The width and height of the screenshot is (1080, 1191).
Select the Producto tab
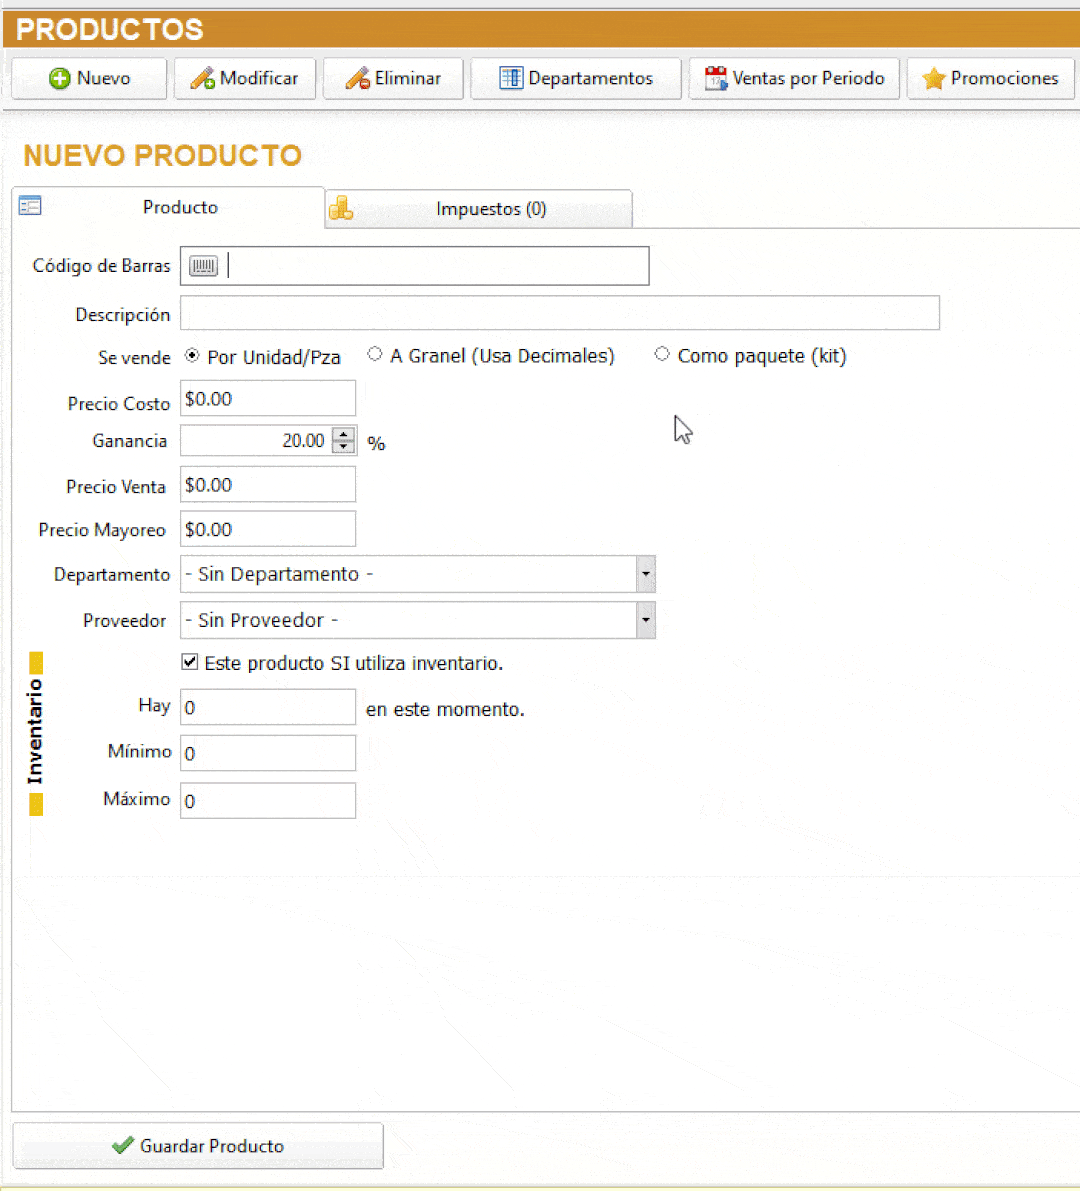pyautogui.click(x=180, y=207)
